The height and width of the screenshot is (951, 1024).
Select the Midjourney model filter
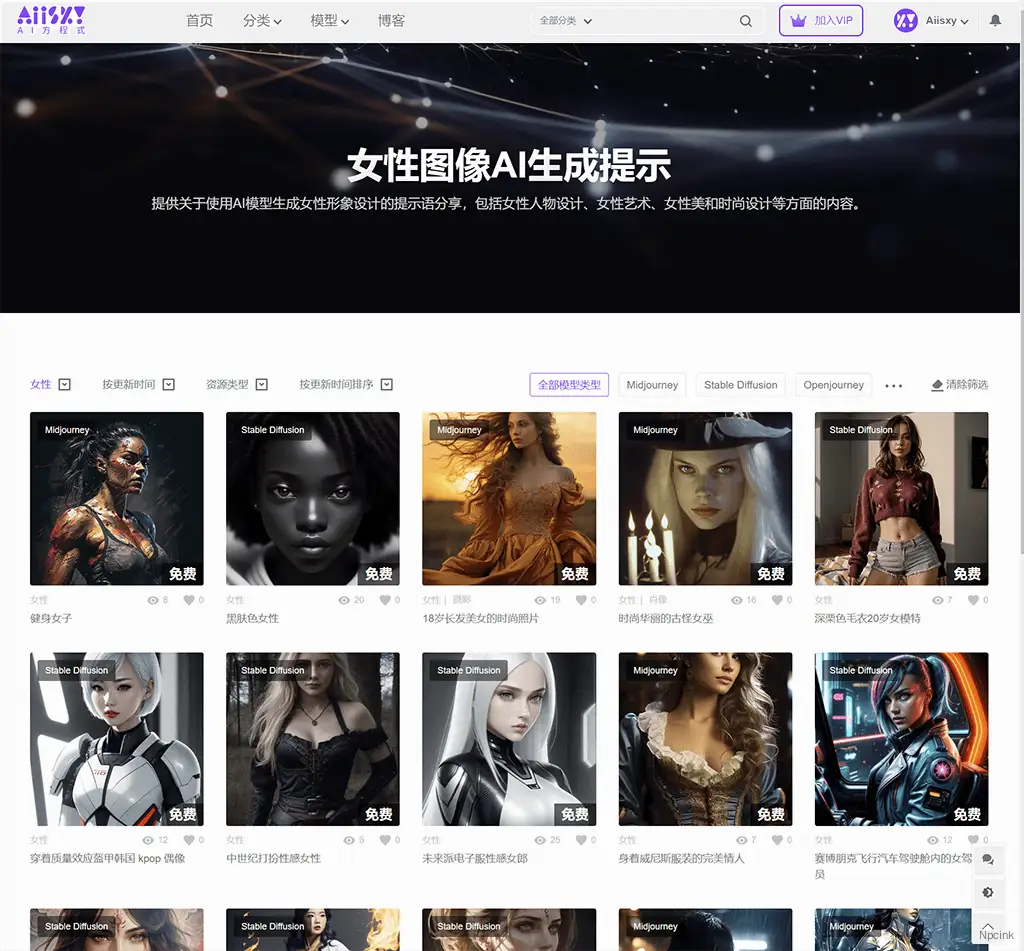point(652,384)
